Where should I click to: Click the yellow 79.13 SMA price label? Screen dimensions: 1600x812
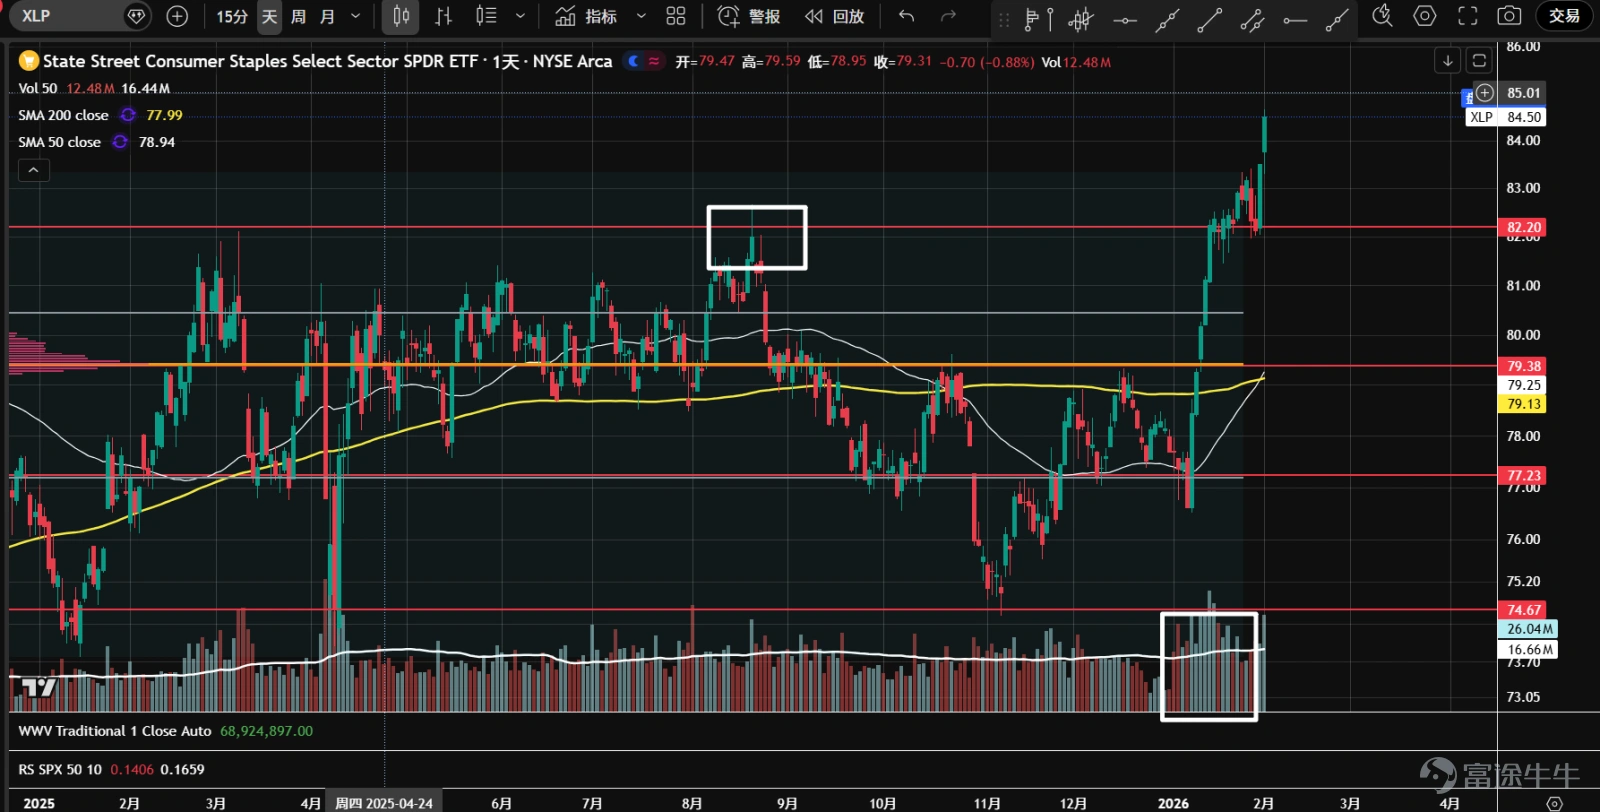1523,404
